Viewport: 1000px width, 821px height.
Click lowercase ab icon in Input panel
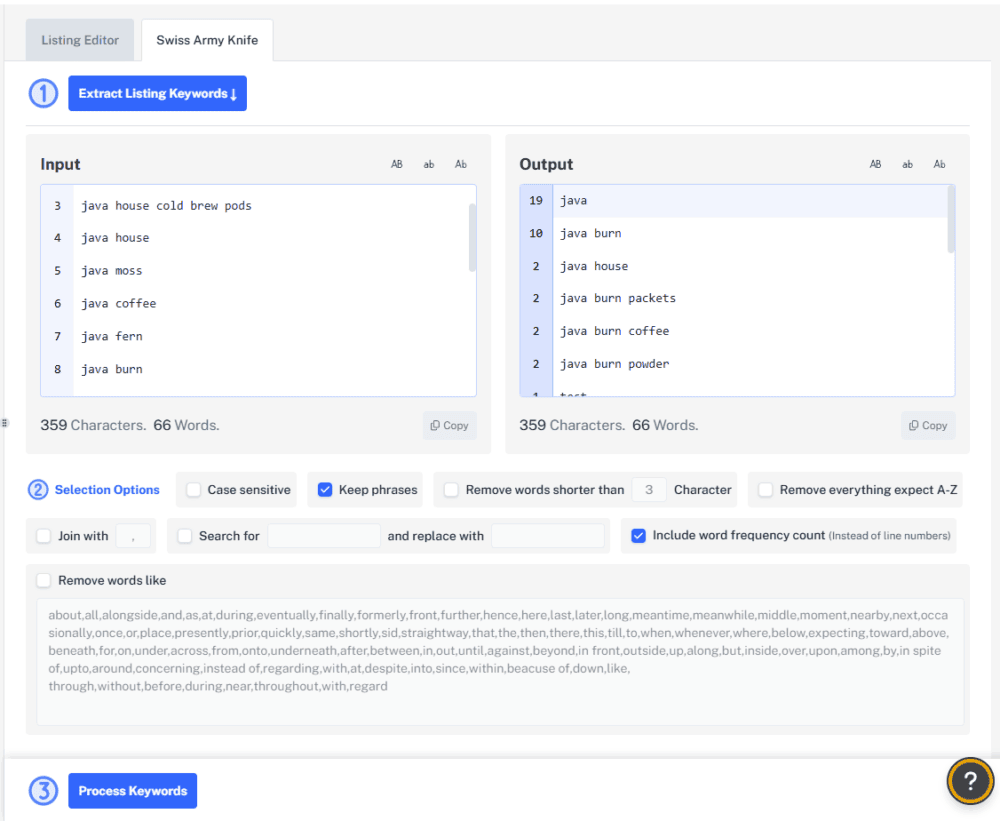(x=429, y=164)
